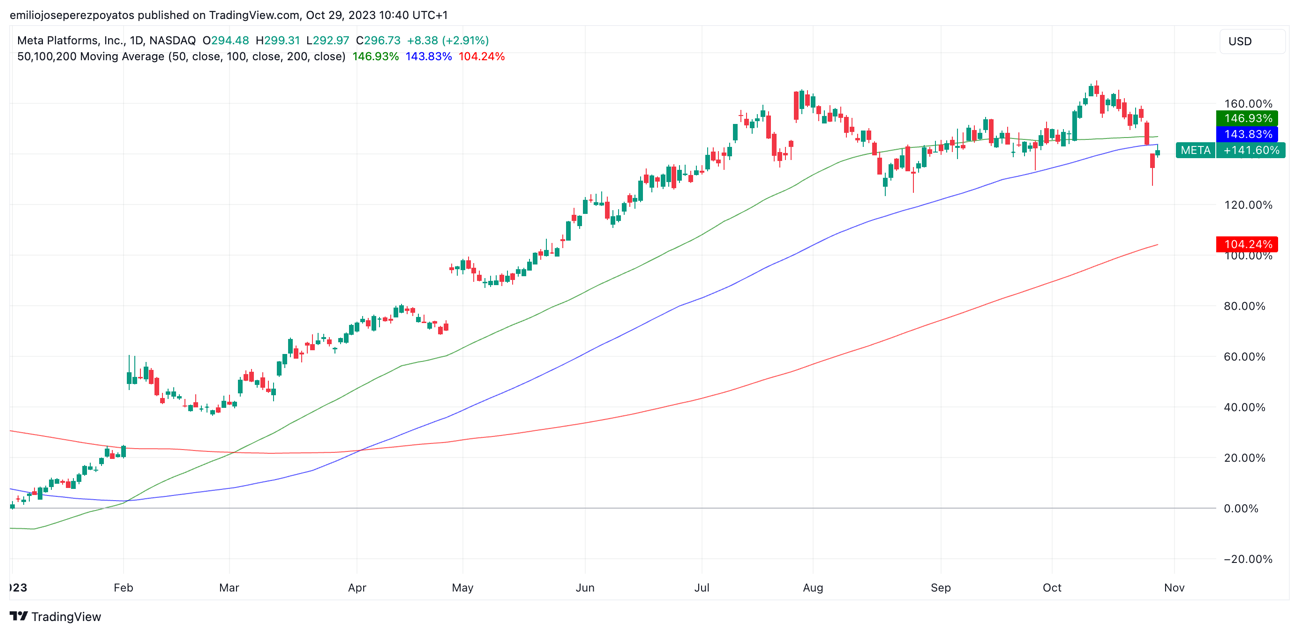Click the blue 143.83% legend value
The width and height of the screenshot is (1299, 633).
428,57
